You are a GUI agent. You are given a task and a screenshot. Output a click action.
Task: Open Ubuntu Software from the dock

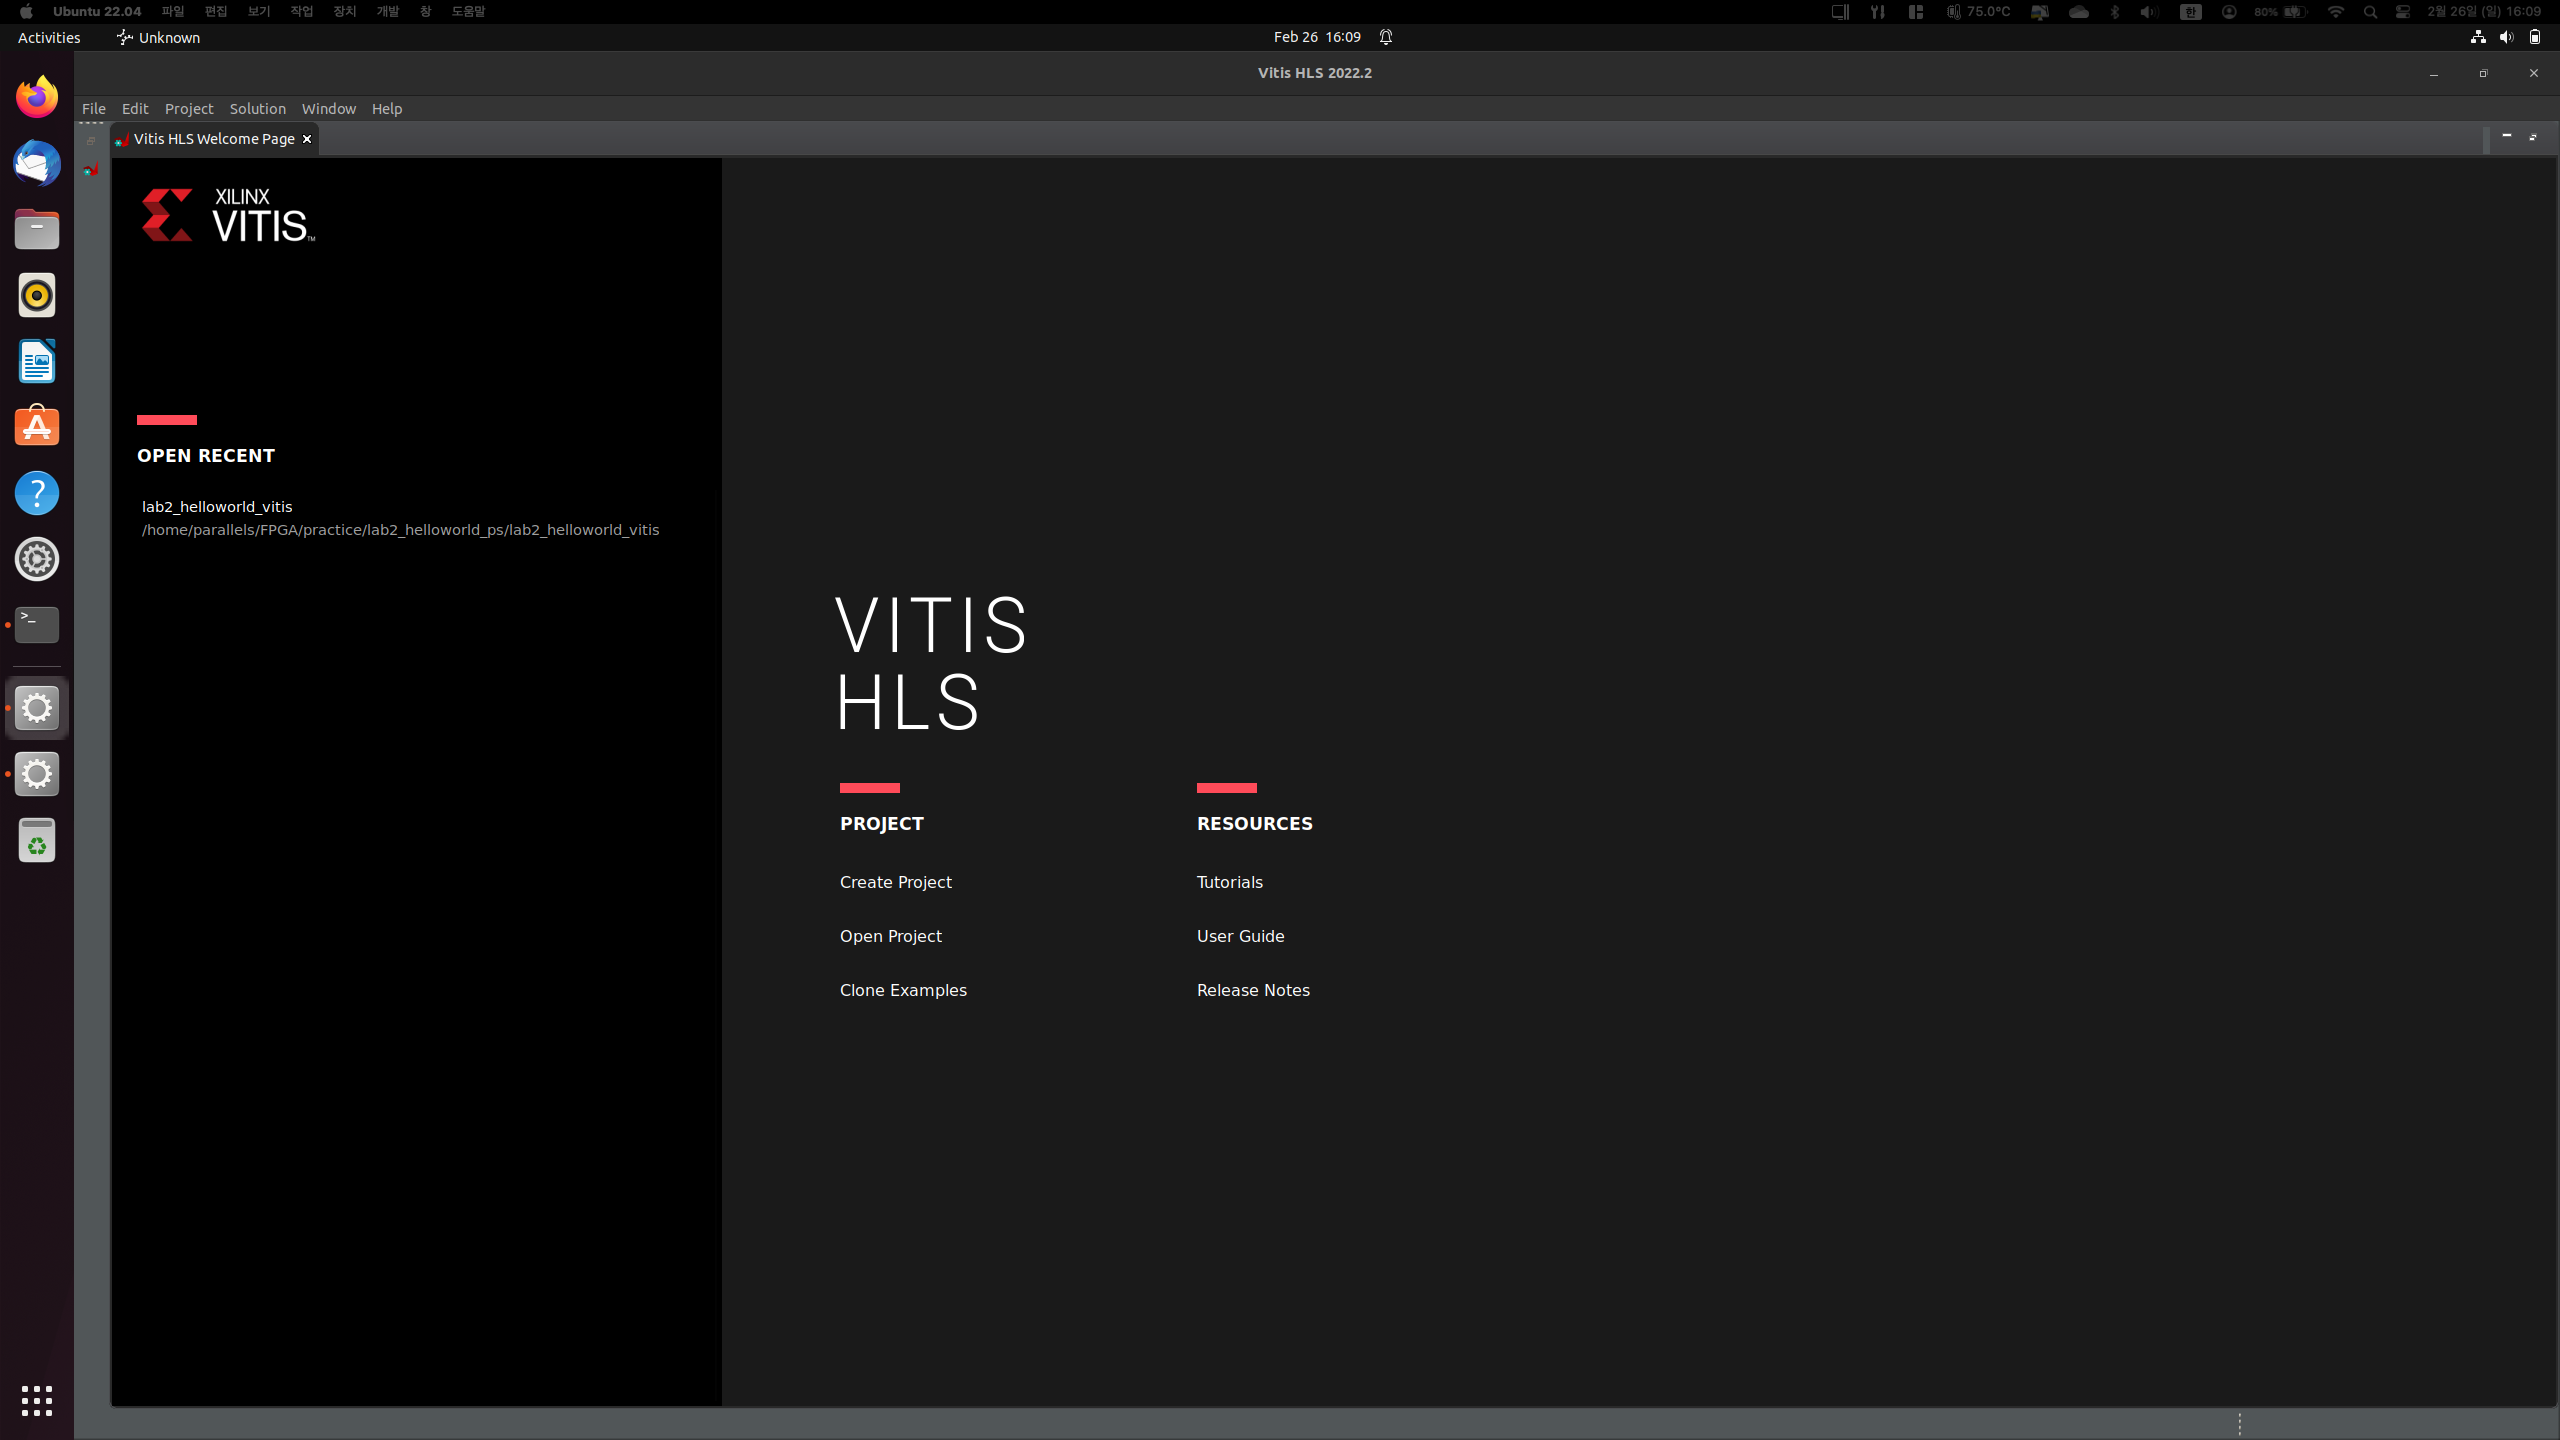tap(37, 427)
